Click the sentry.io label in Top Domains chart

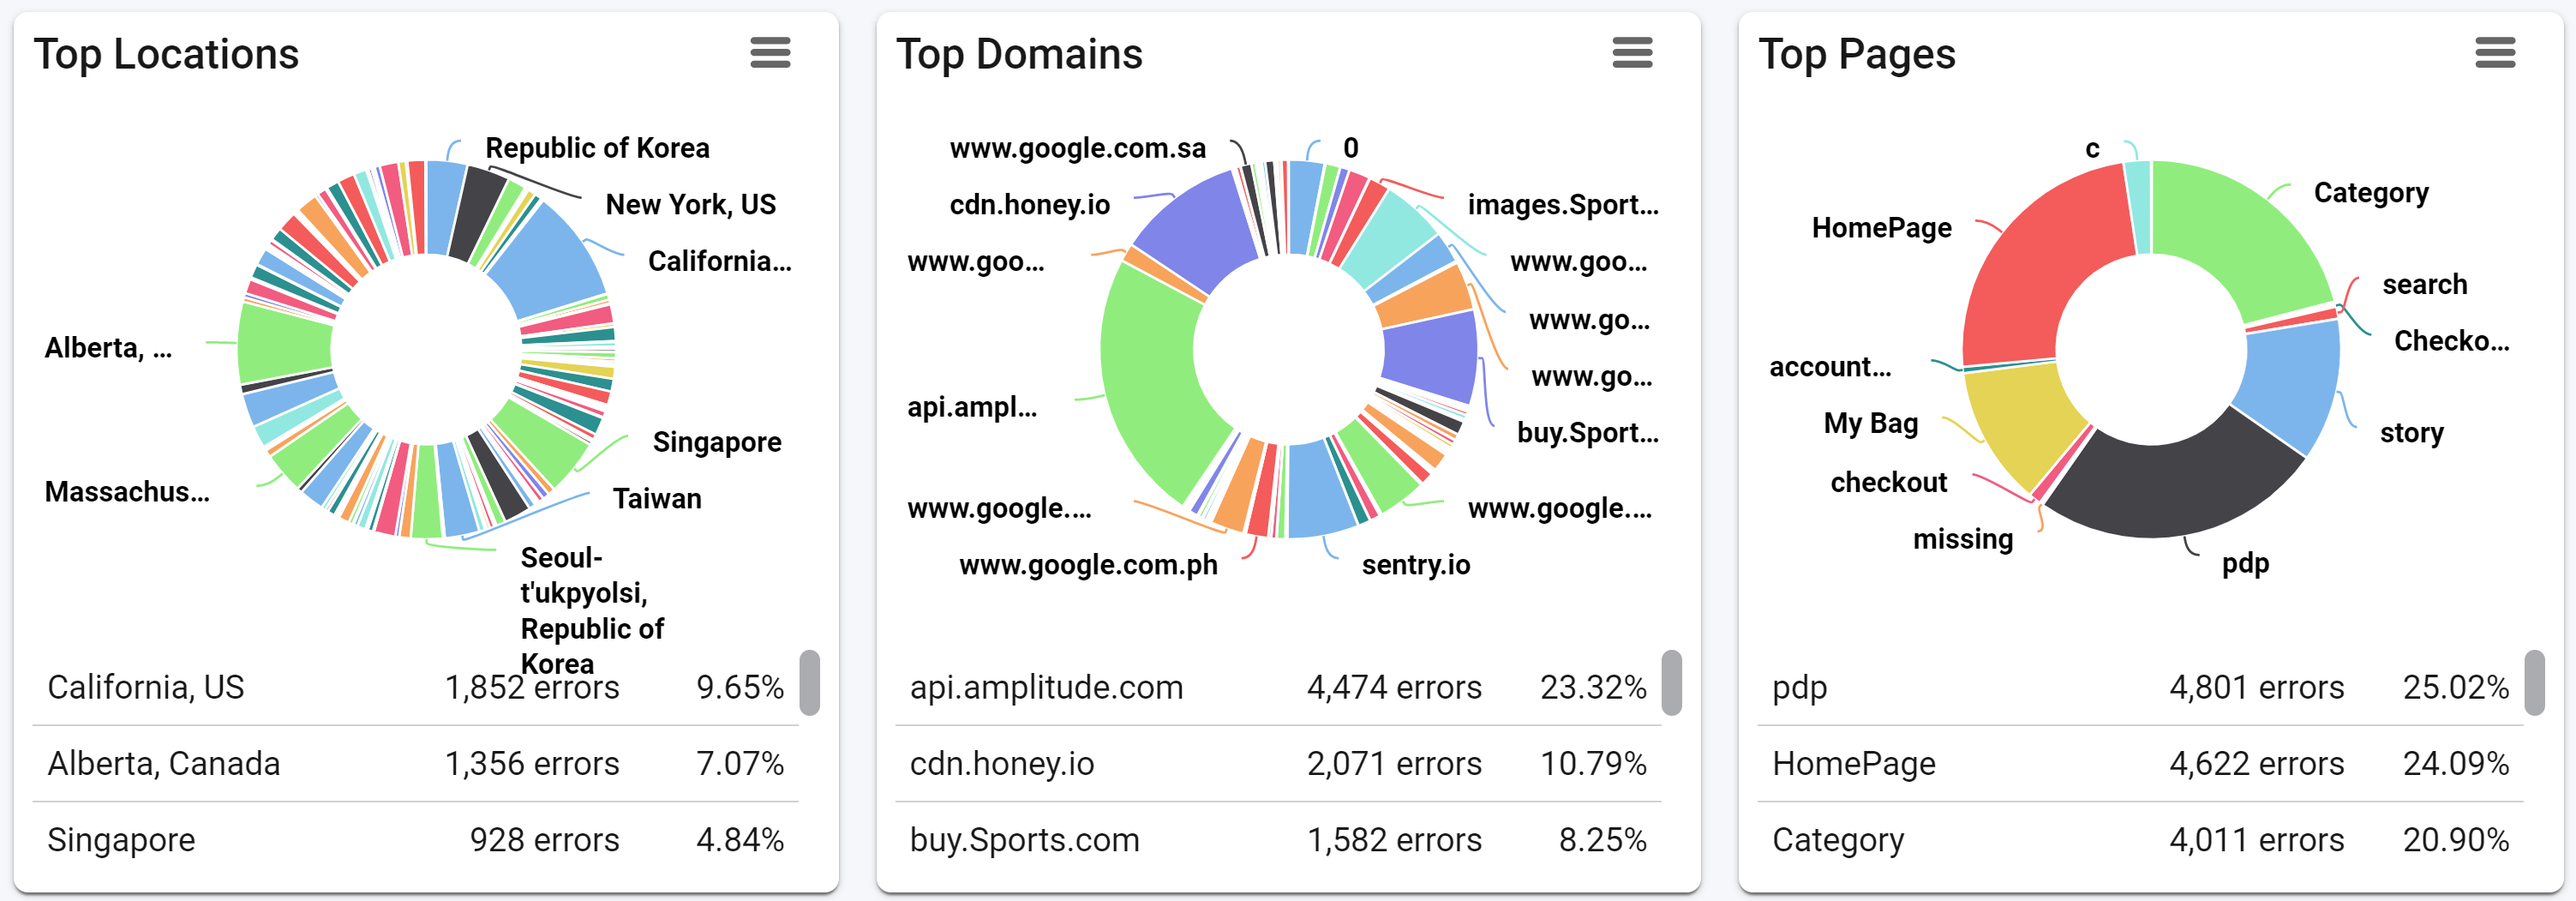[1416, 565]
